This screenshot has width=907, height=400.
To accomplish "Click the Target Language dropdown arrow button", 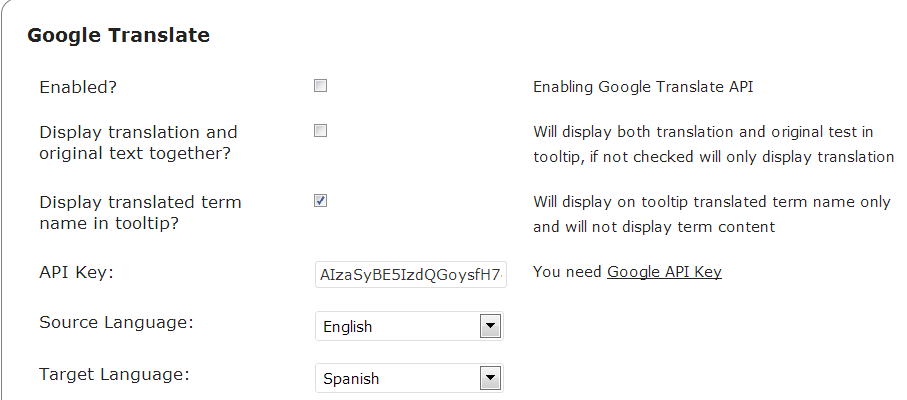I will tap(489, 379).
